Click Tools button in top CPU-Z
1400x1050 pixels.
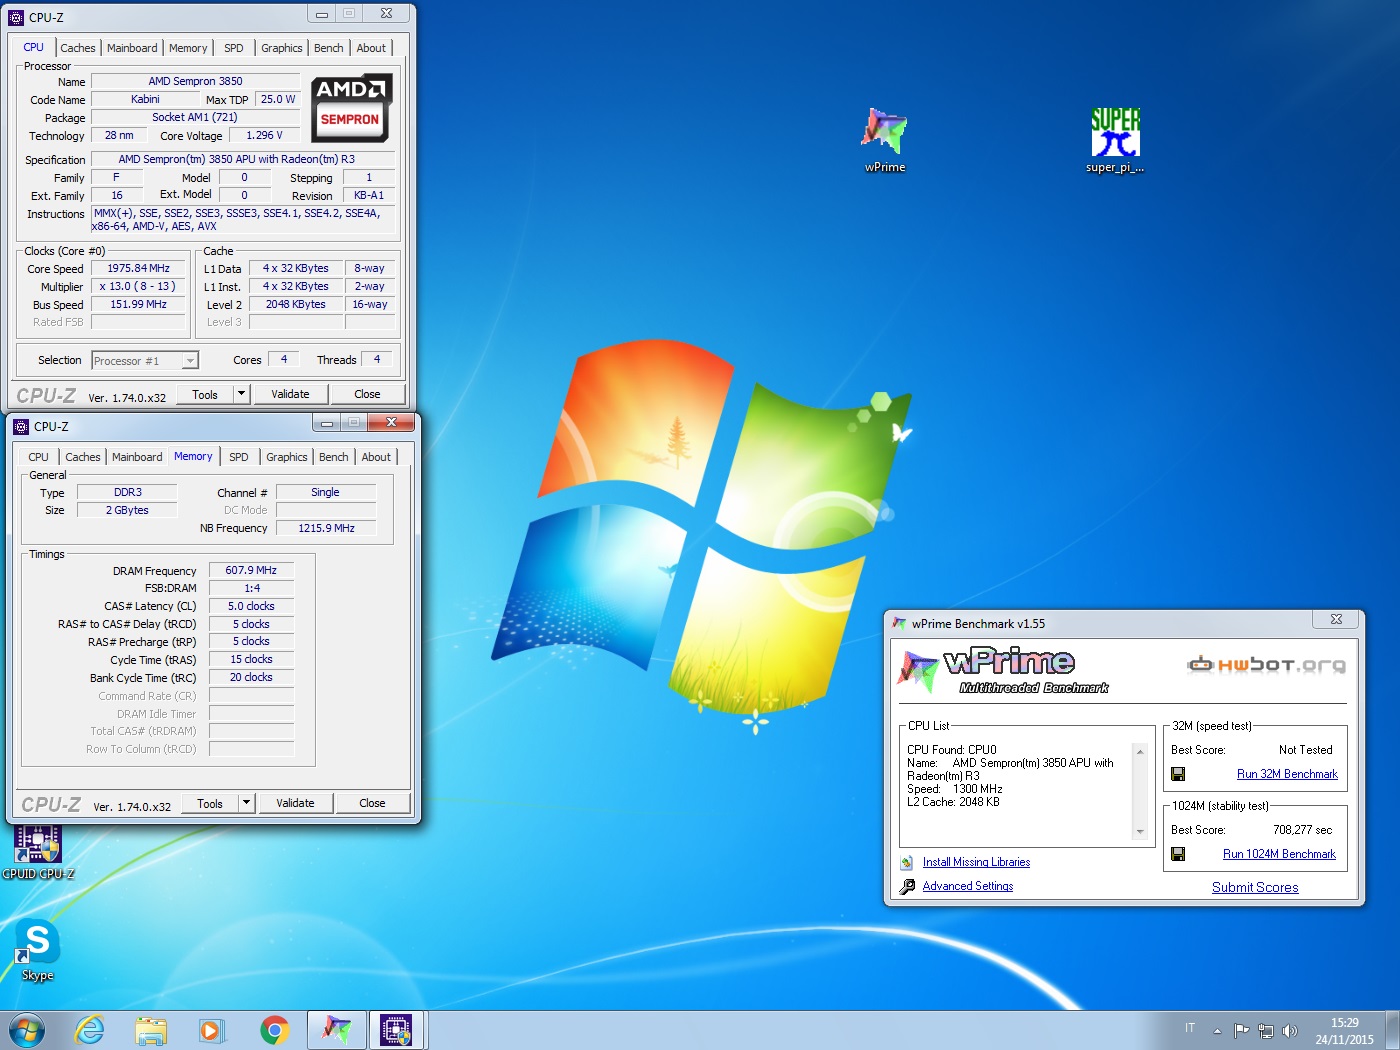[x=205, y=394]
